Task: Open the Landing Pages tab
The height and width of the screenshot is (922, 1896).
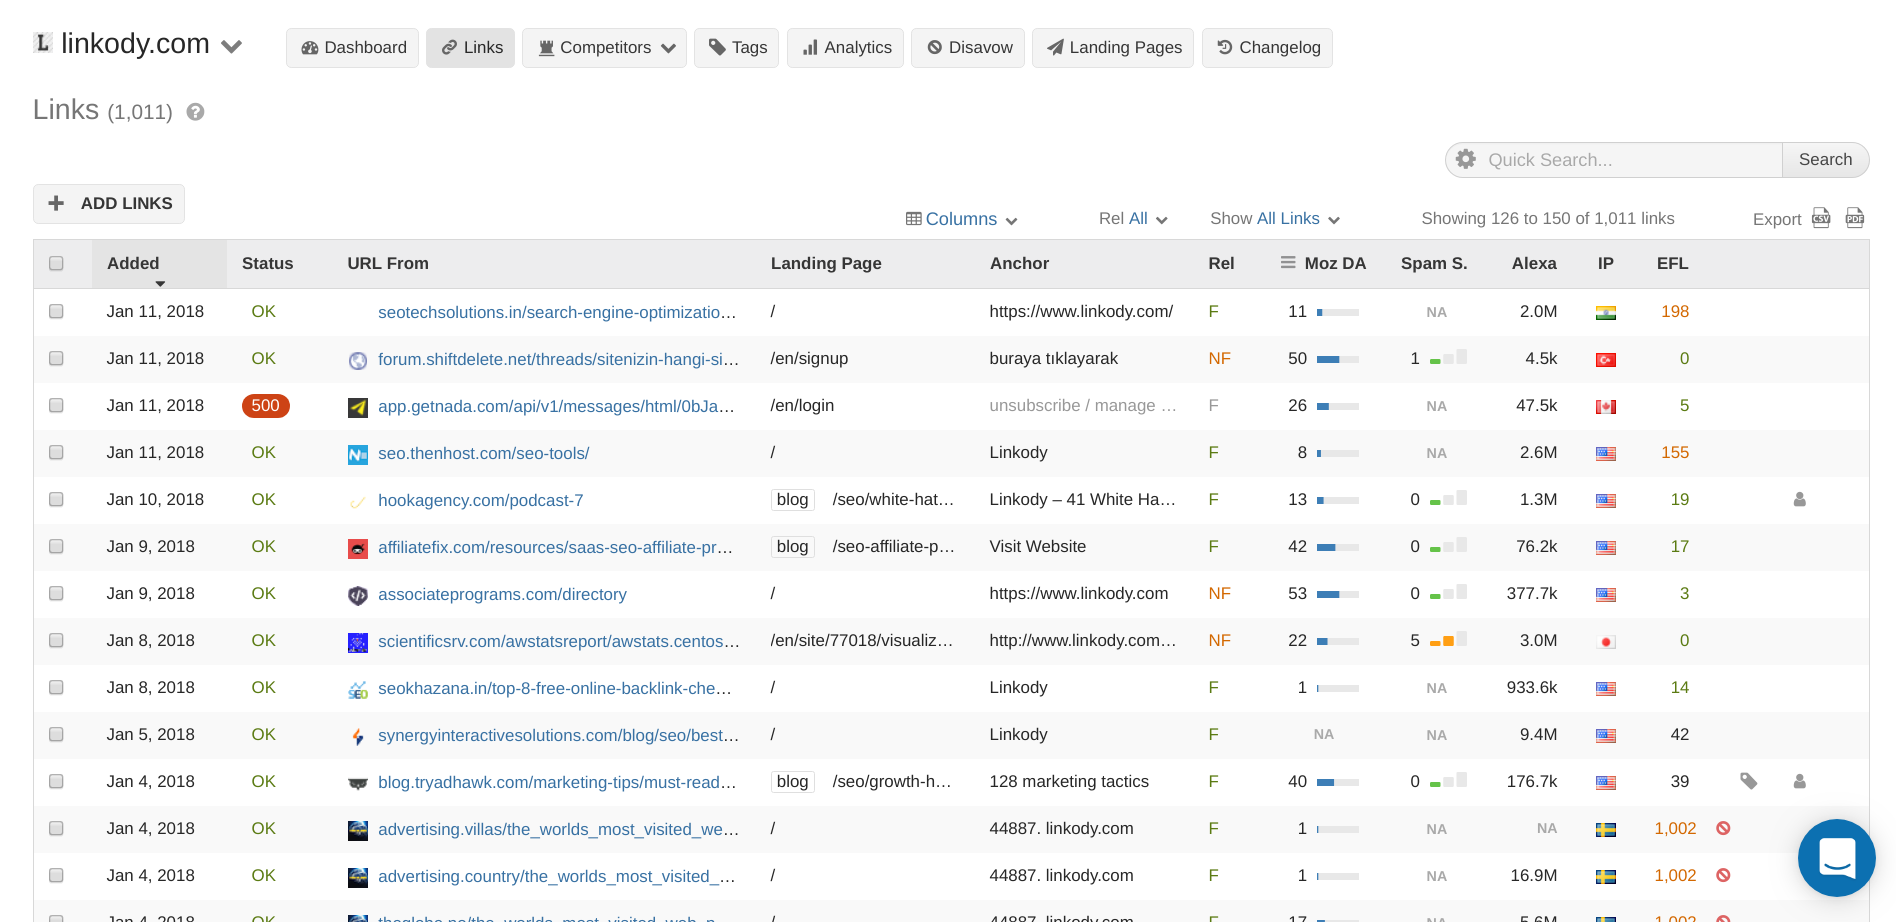Action: pos(1113,48)
